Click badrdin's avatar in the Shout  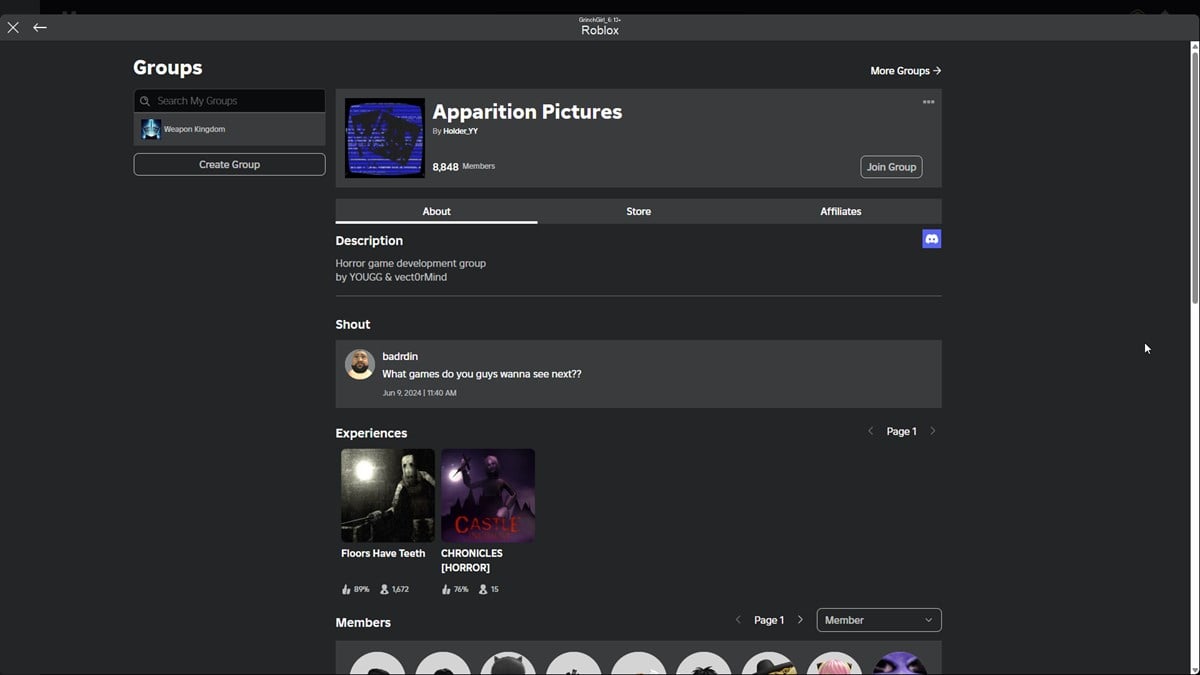coord(360,364)
